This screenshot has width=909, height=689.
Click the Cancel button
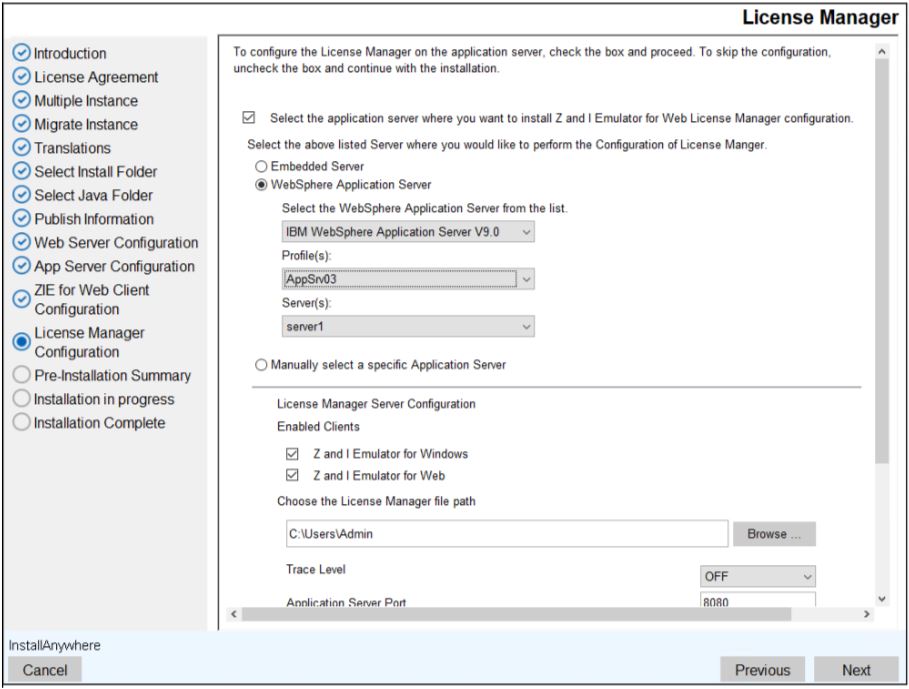45,670
